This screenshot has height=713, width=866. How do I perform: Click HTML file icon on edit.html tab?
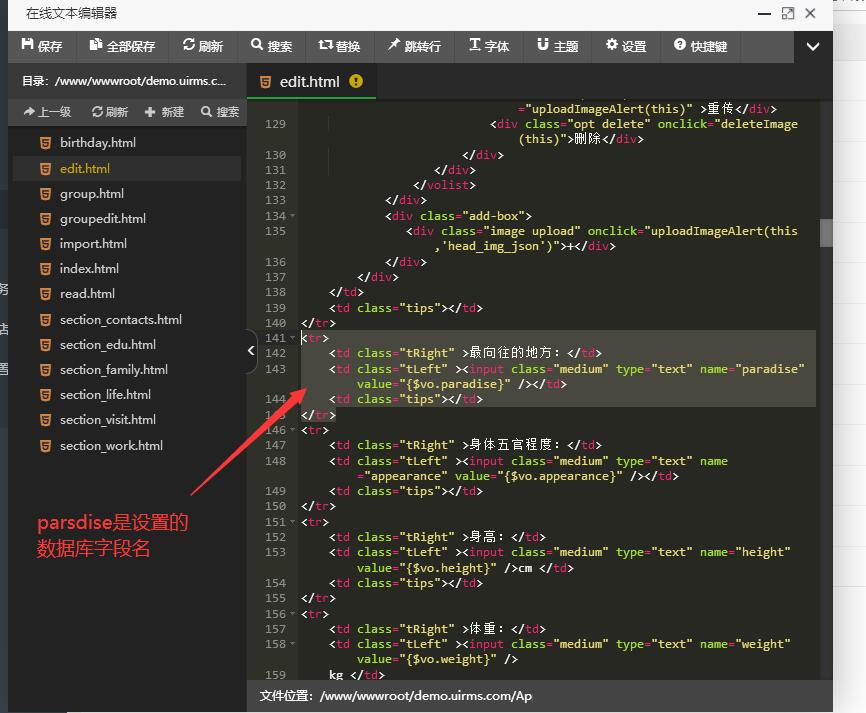point(266,82)
